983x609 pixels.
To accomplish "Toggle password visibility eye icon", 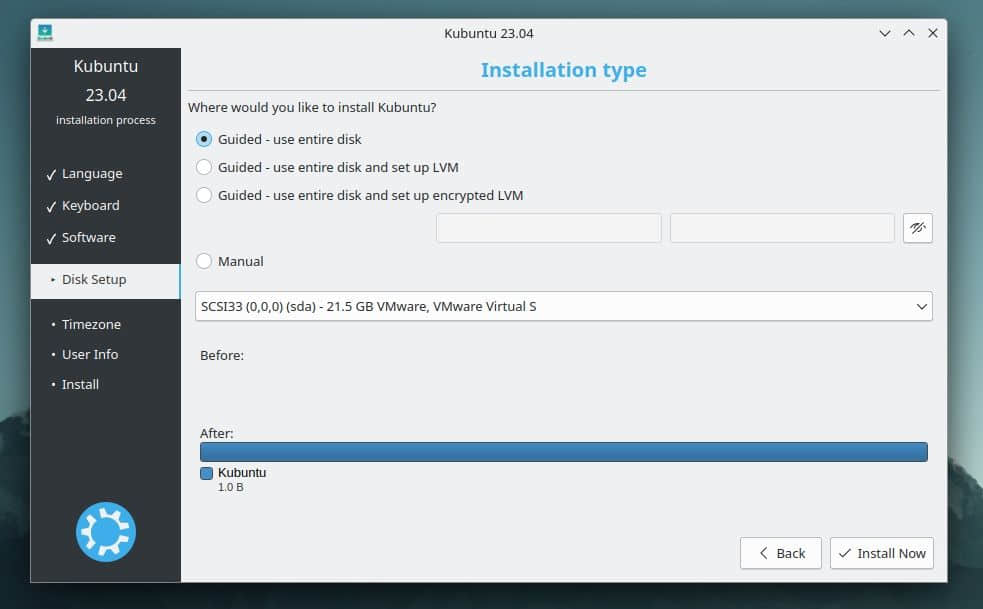I will 917,228.
